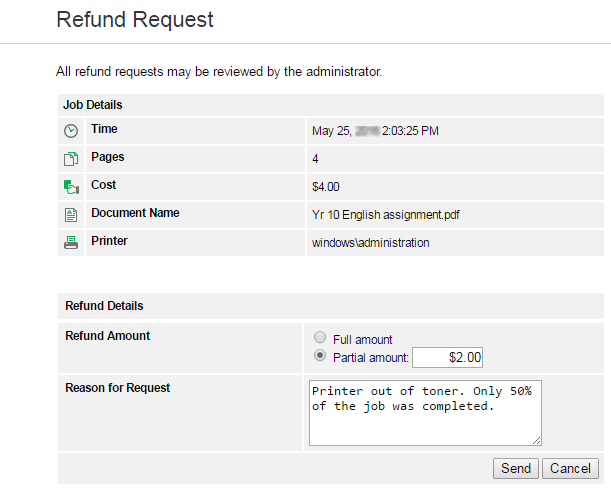The image size is (611, 496).
Task: Click the partial amount $2.00 field
Action: pos(448,357)
